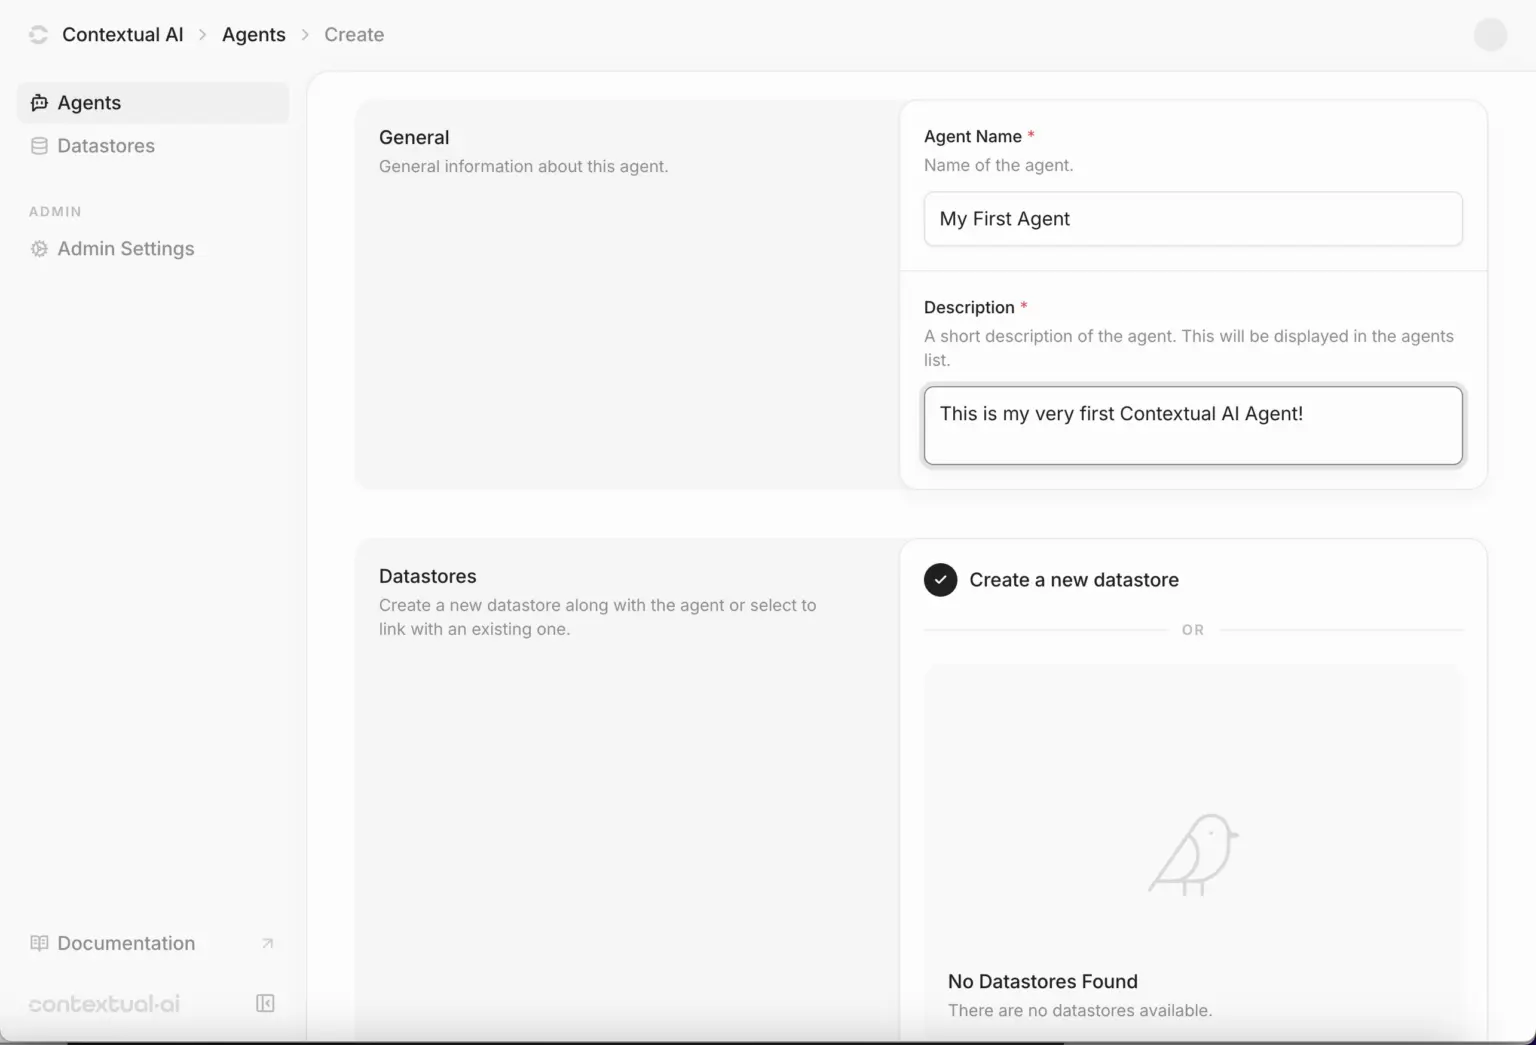This screenshot has width=1536, height=1045.
Task: Click the No Datastores Found text
Action: [1043, 982]
